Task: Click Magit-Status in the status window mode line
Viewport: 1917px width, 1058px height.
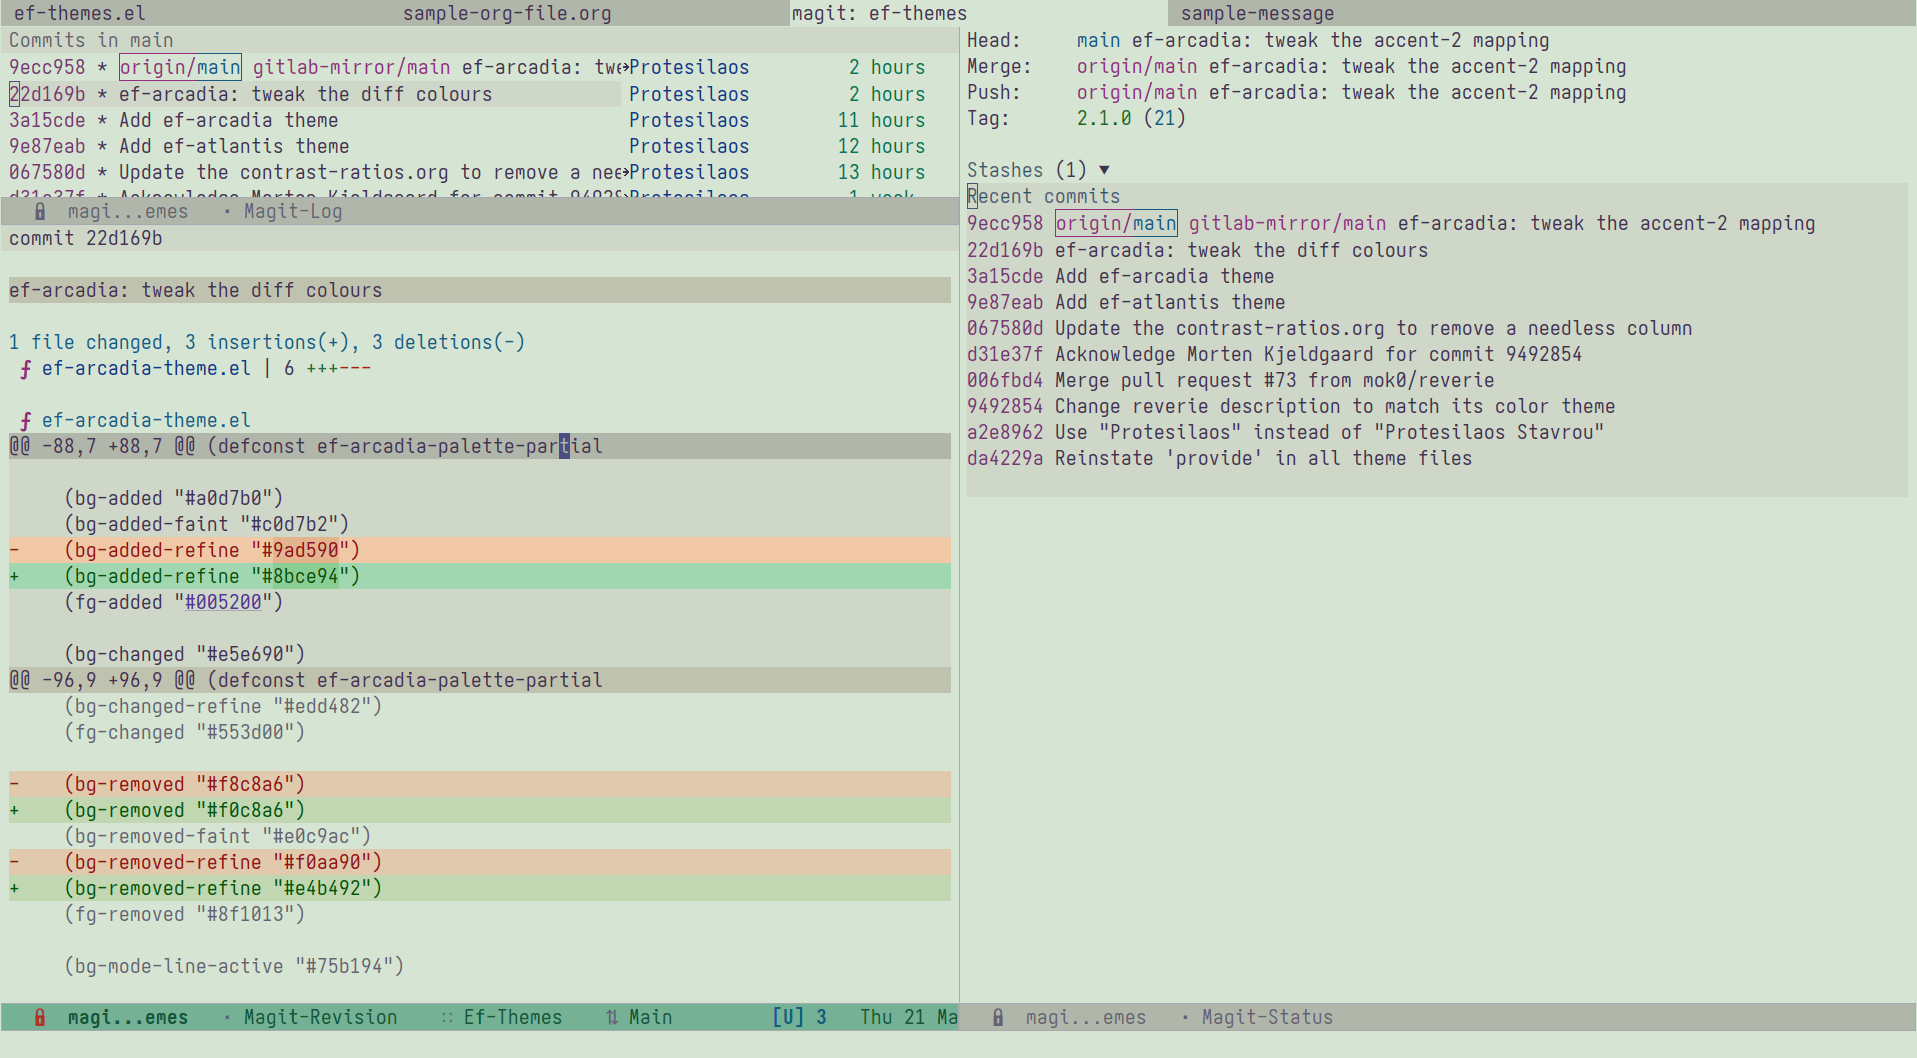Action: (1267, 1017)
